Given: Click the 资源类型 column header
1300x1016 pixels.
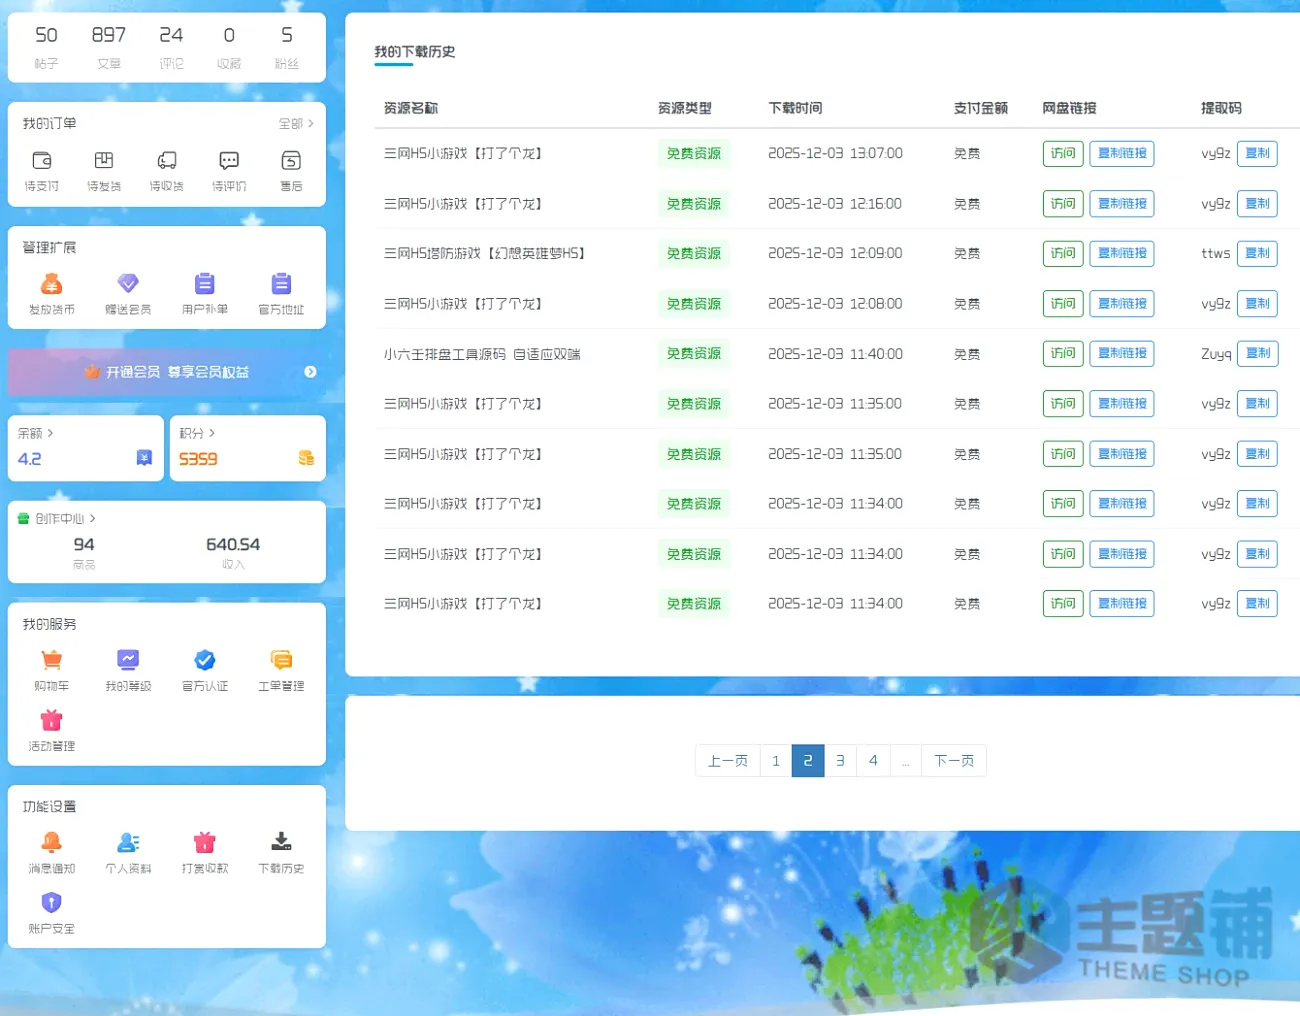Looking at the screenshot, I should 685,108.
